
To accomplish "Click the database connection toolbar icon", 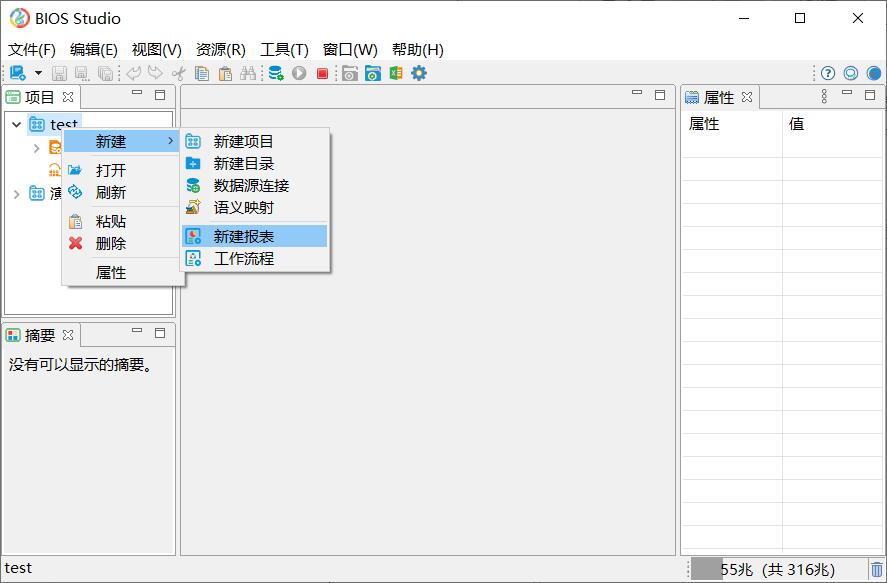I will 276,73.
